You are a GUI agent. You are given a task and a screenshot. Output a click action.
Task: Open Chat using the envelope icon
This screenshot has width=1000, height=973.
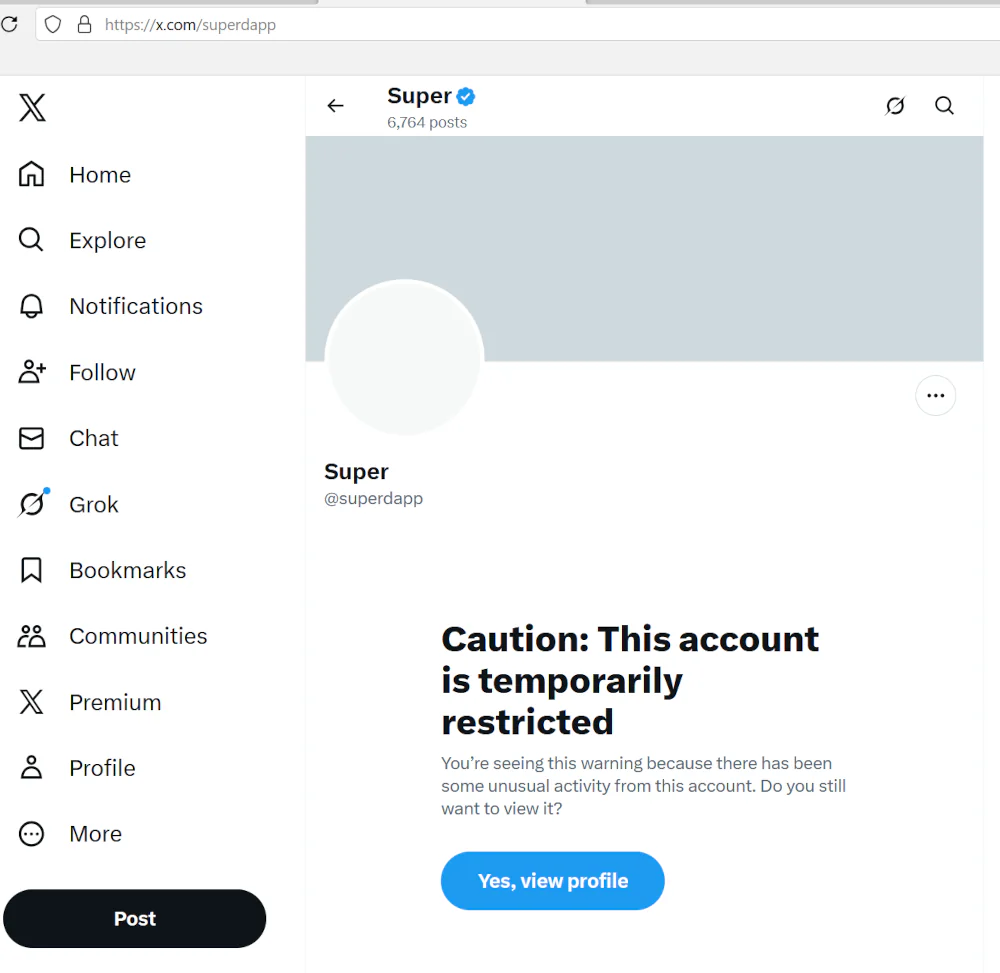(x=31, y=438)
